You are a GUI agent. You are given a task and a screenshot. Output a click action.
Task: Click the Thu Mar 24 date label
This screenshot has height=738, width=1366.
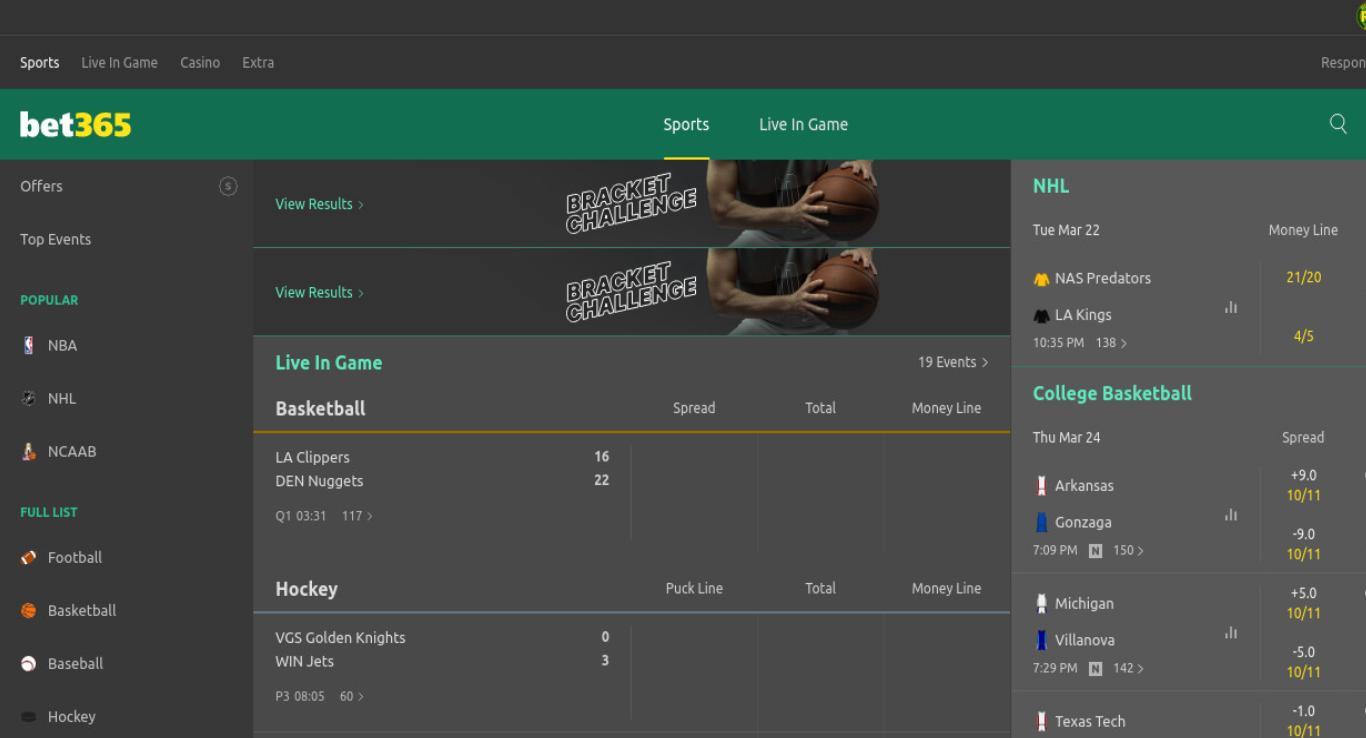[x=1067, y=437]
